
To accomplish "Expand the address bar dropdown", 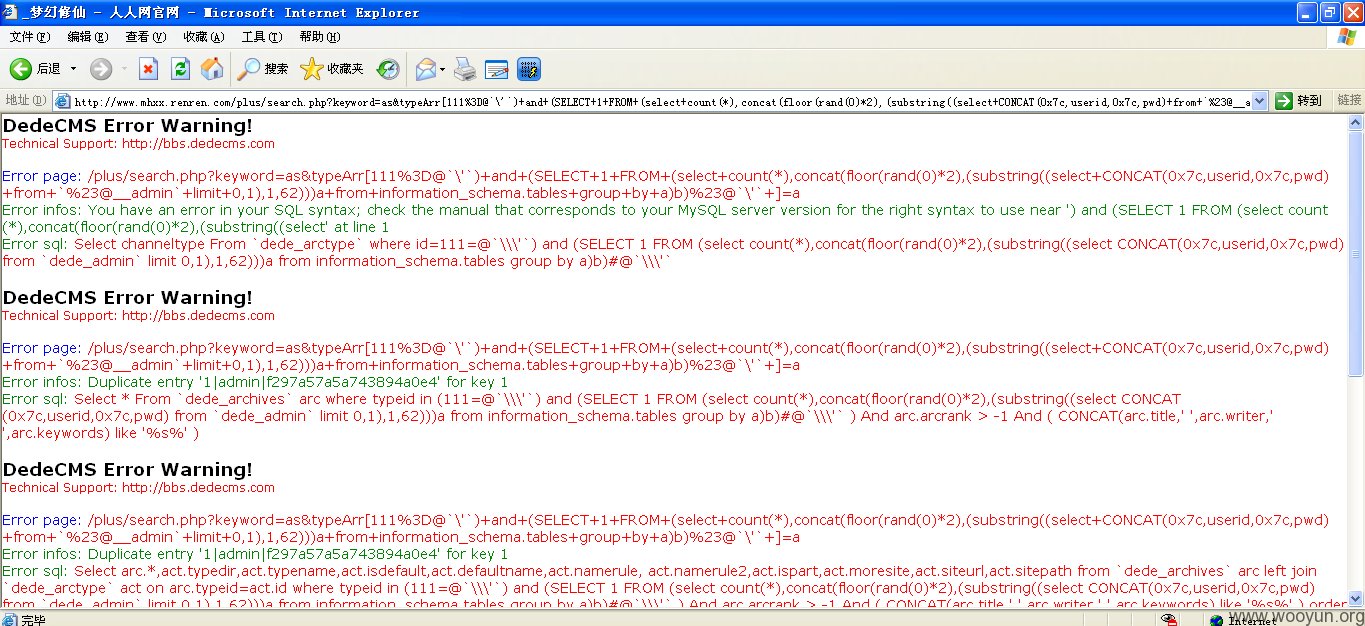I will click(1259, 101).
